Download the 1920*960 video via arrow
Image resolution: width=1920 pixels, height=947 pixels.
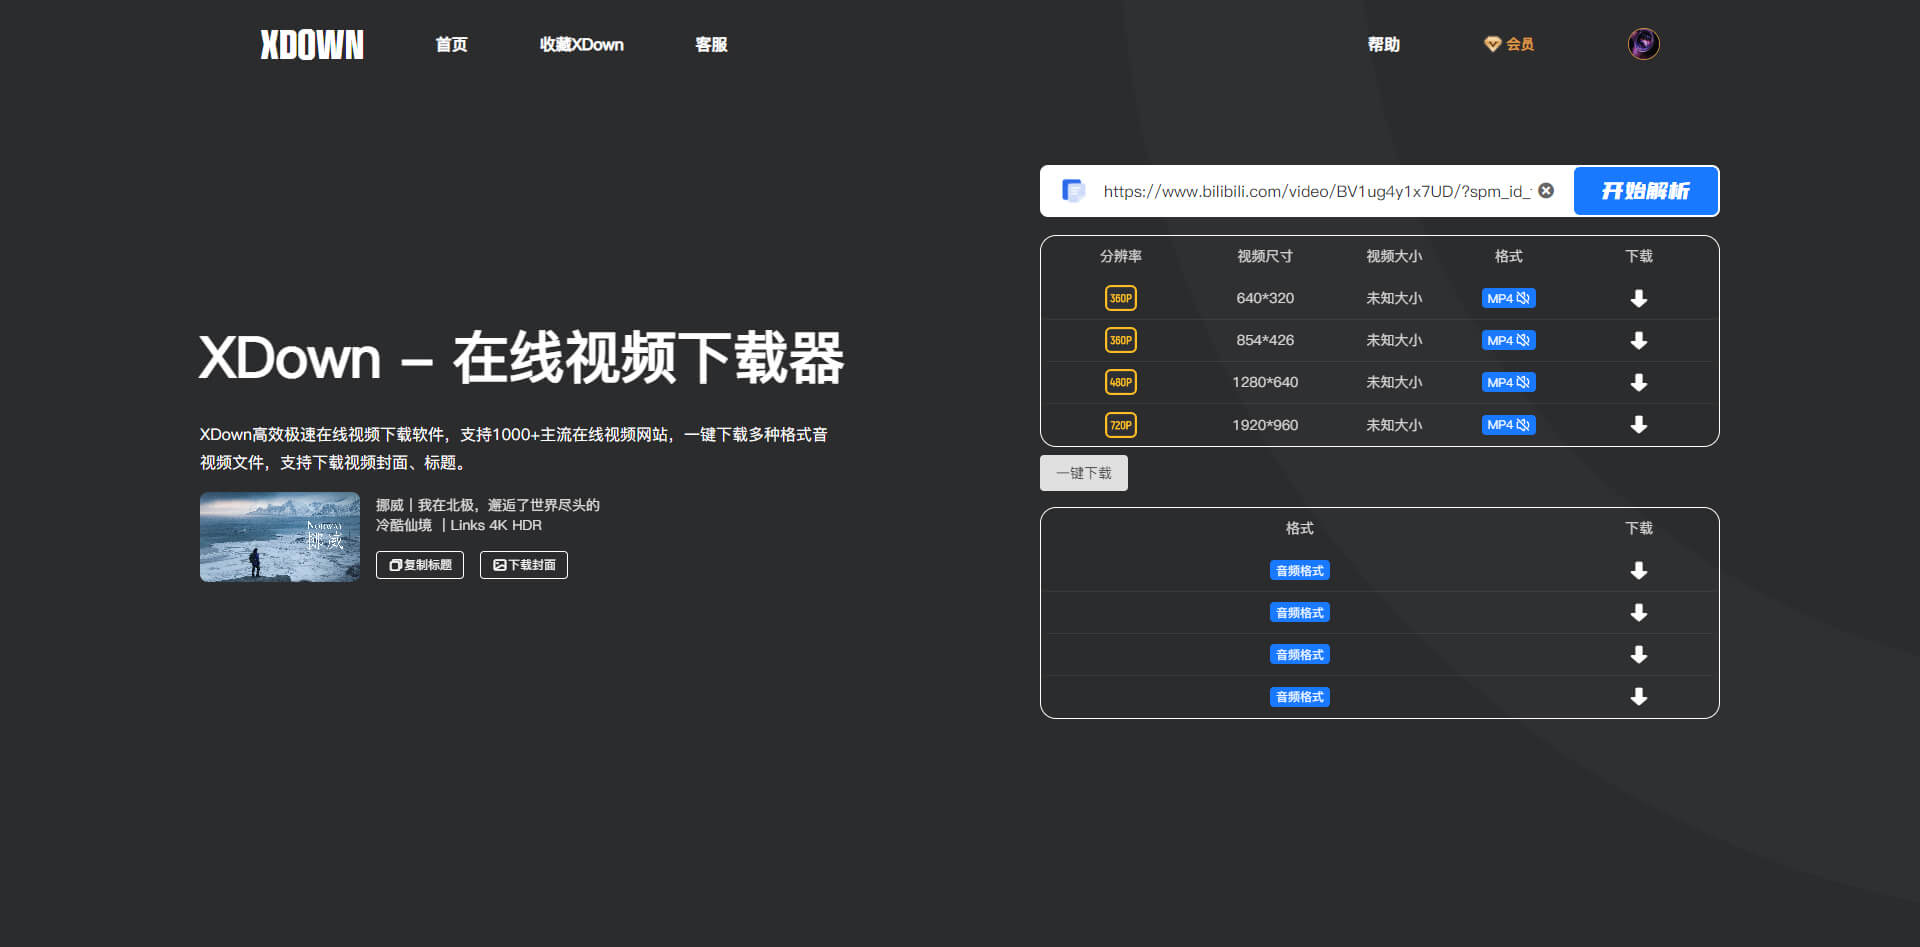tap(1638, 424)
